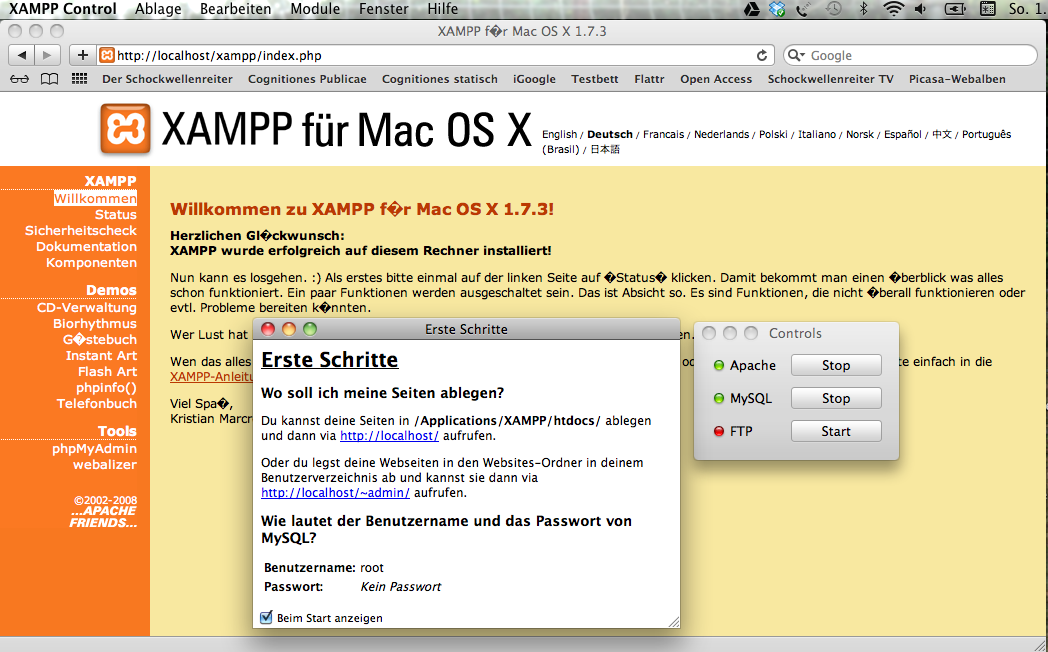This screenshot has width=1048, height=652.
Task: Click the Google search field
Action: click(x=910, y=55)
